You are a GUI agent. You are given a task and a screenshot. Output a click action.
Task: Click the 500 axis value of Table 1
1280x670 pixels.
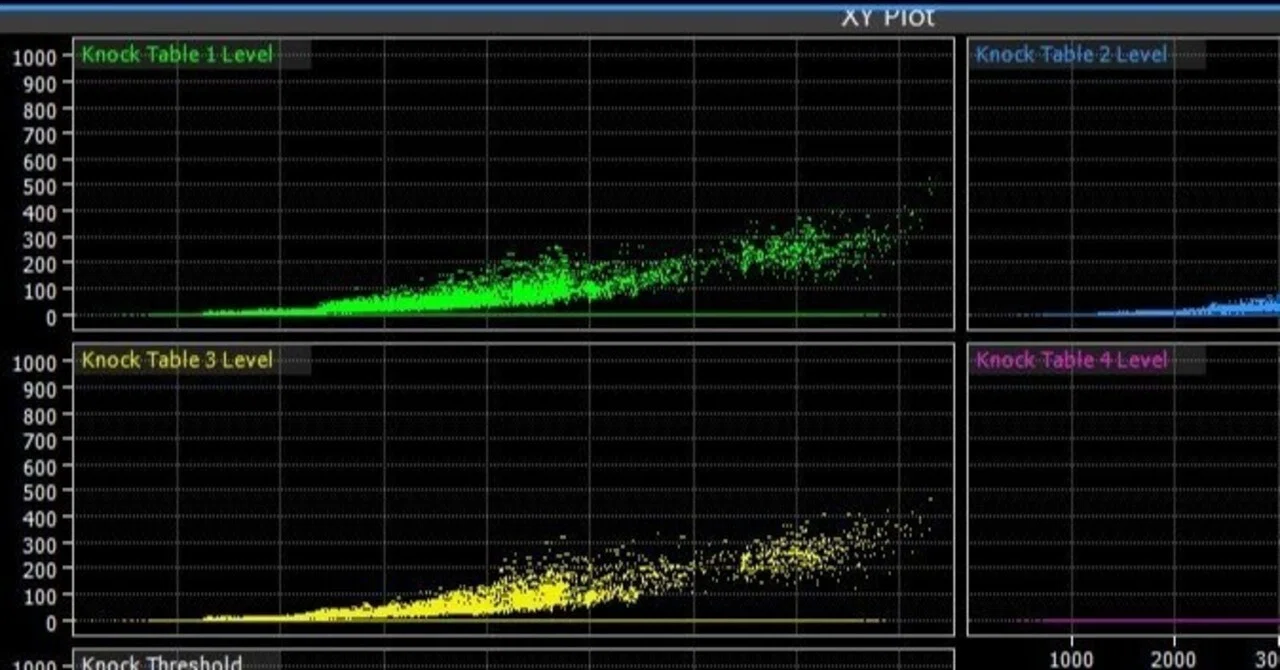point(43,186)
